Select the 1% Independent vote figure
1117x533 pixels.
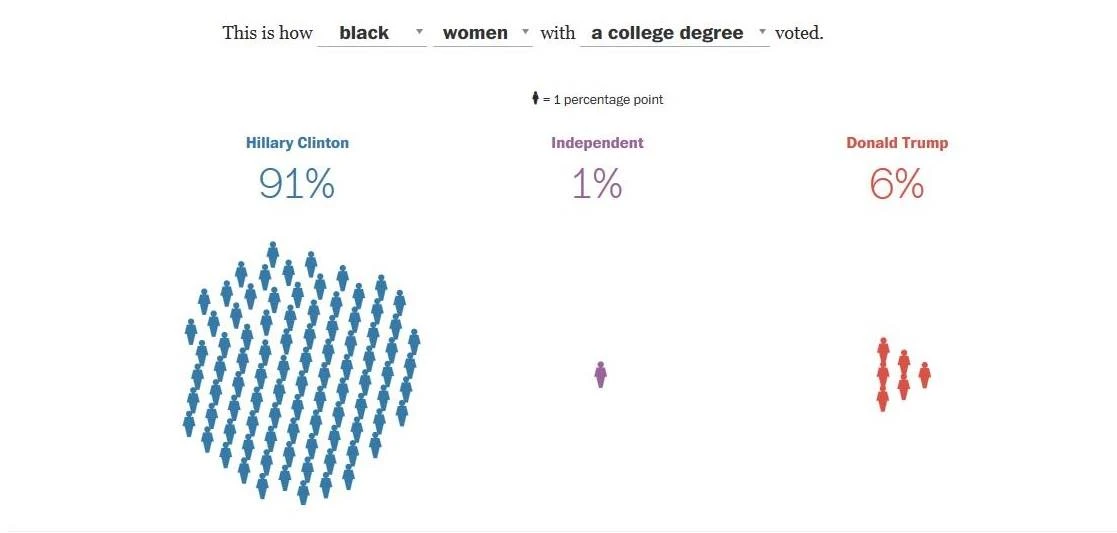[x=597, y=184]
